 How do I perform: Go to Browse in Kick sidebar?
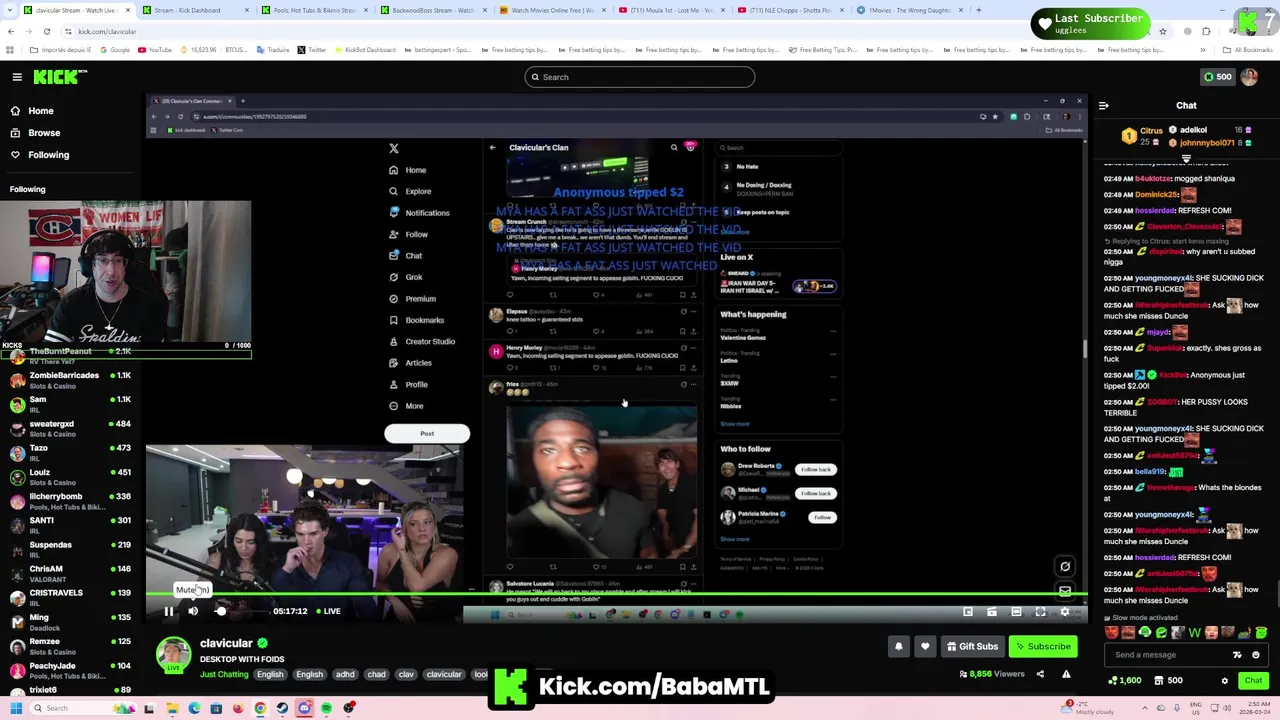(44, 133)
